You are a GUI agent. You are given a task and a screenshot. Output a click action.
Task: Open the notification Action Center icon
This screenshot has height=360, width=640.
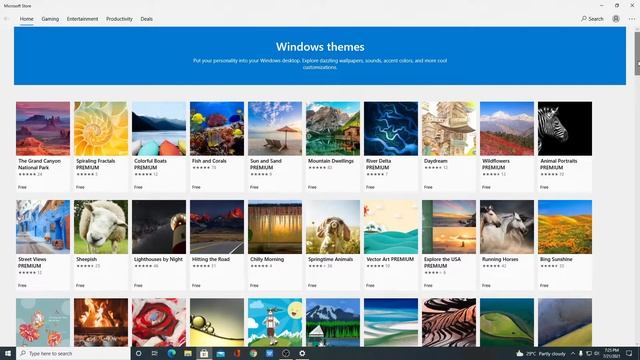[x=629, y=353]
